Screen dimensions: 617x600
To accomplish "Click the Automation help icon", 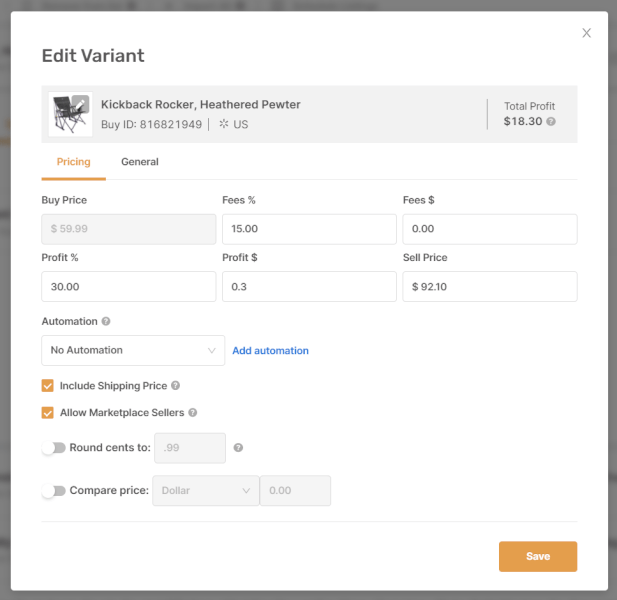I will [x=106, y=321].
